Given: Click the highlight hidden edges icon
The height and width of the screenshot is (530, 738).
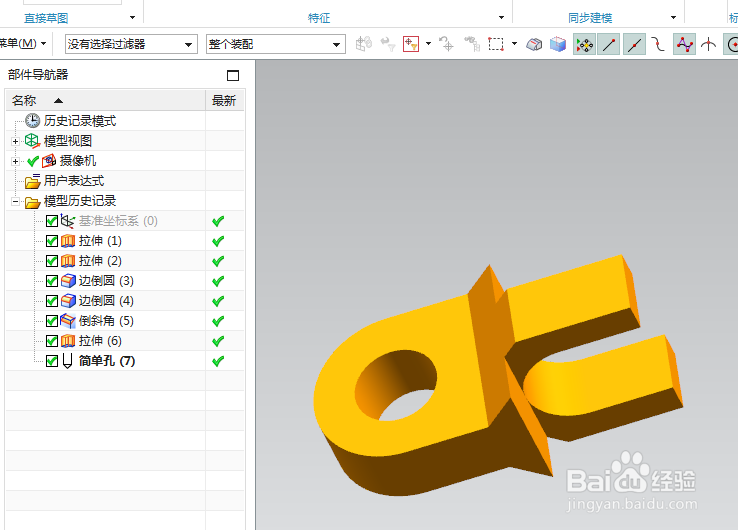Looking at the screenshot, I should (x=534, y=44).
